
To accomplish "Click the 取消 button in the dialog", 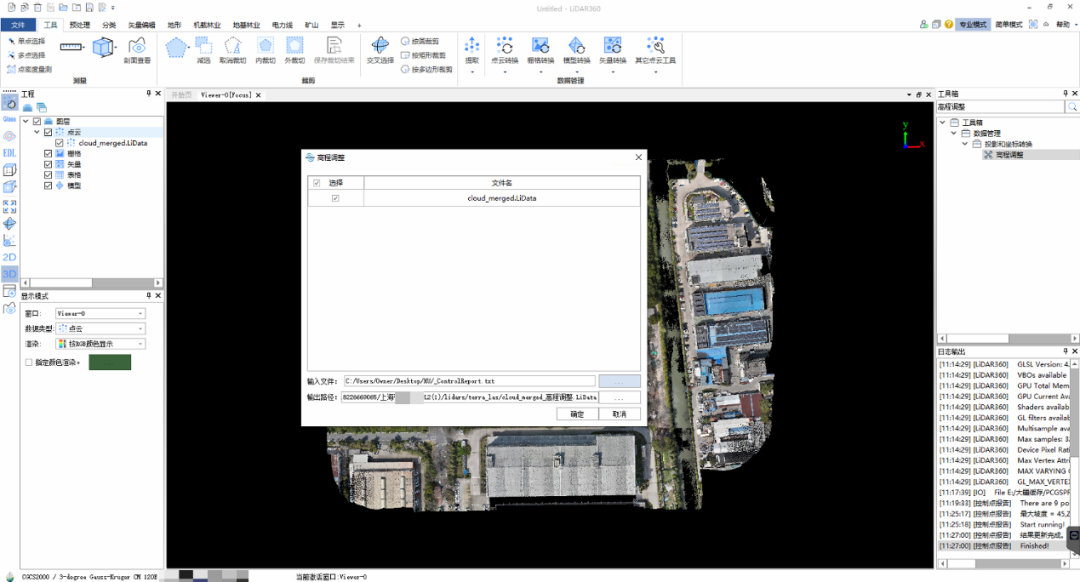I will click(619, 414).
